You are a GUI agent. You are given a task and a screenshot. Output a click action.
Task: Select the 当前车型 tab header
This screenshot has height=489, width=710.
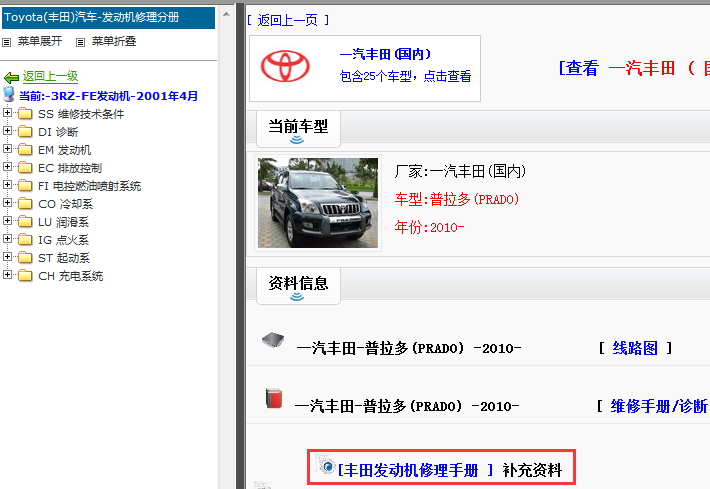point(298,129)
